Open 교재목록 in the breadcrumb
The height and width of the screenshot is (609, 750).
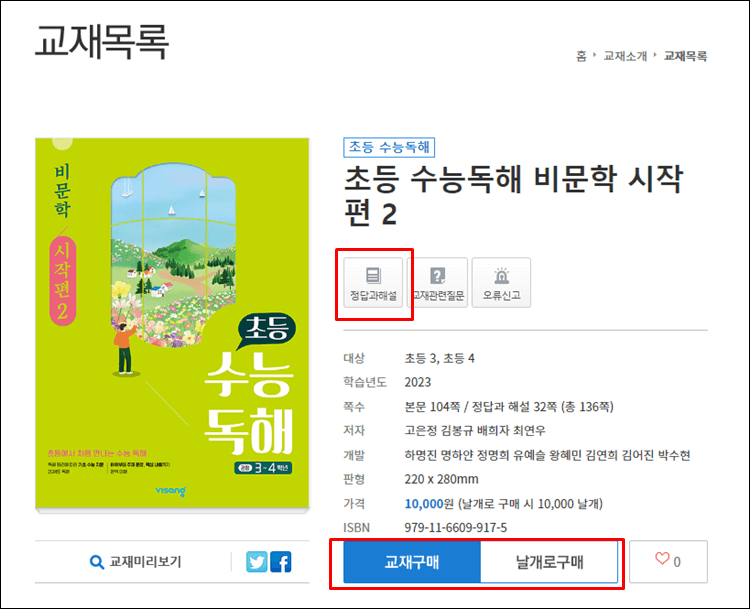click(685, 56)
